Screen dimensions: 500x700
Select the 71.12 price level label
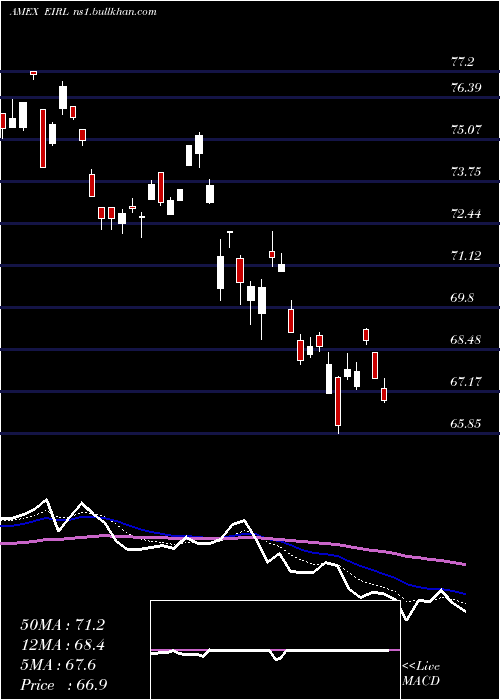(466, 256)
